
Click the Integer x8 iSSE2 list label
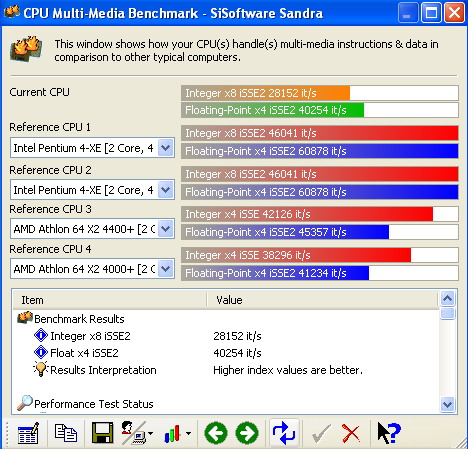coord(90,336)
